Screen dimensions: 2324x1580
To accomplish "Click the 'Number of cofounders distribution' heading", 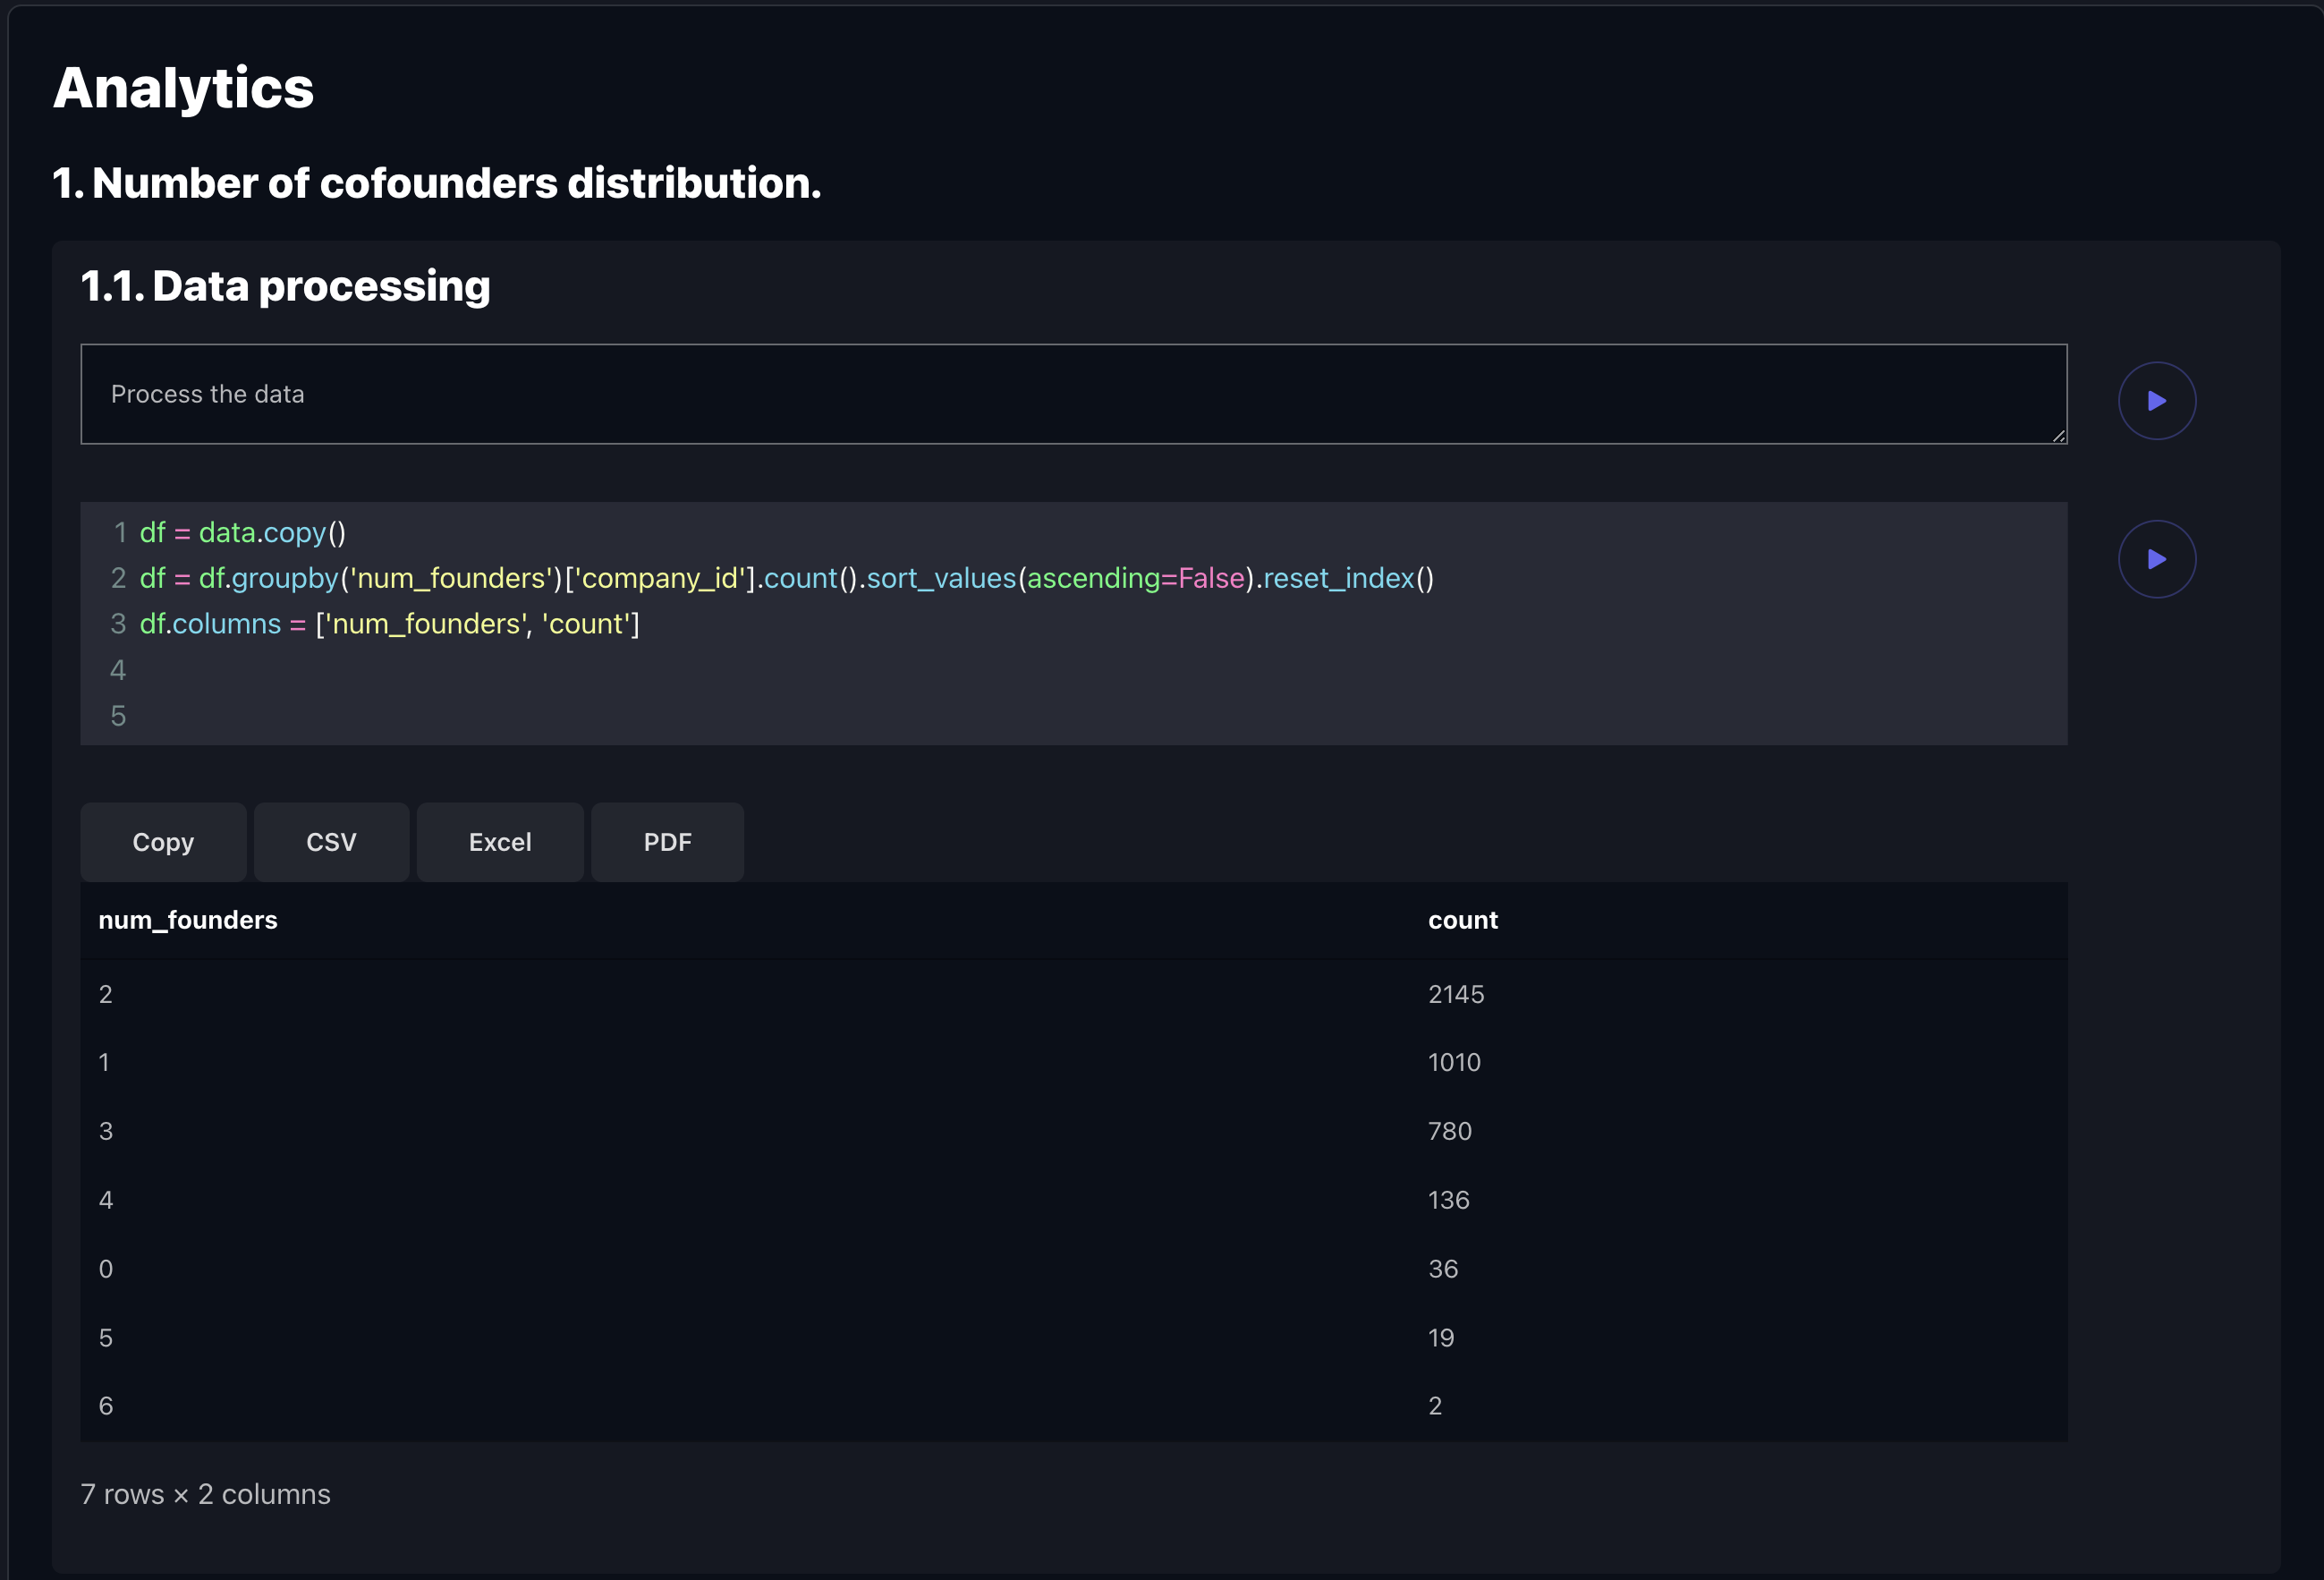I will [437, 183].
